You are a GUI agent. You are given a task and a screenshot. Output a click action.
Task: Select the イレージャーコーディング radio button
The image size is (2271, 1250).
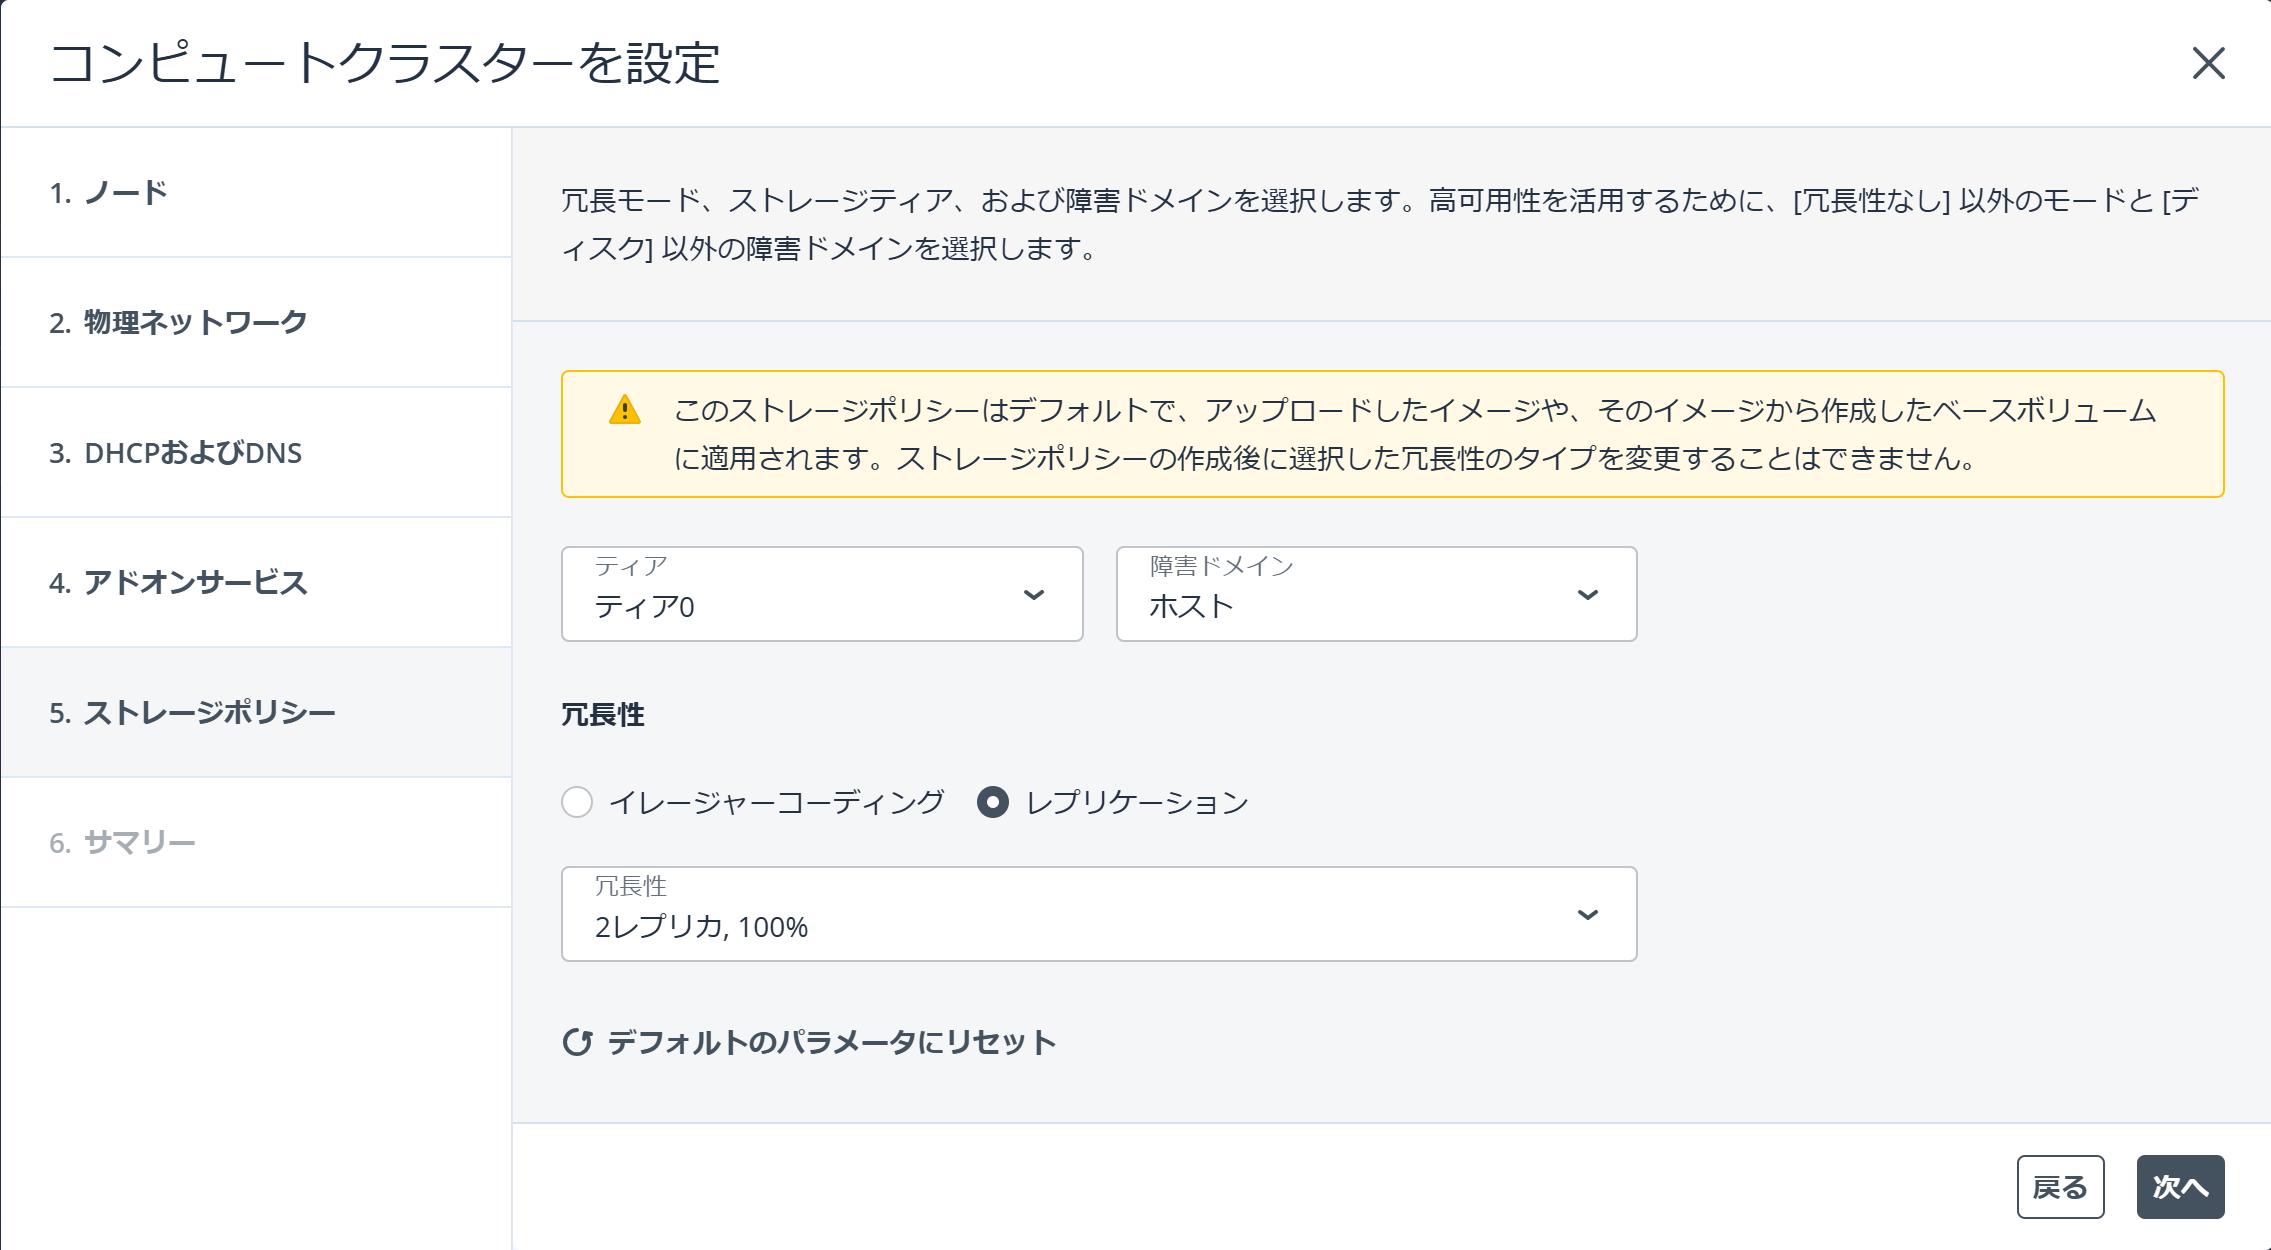coord(577,802)
